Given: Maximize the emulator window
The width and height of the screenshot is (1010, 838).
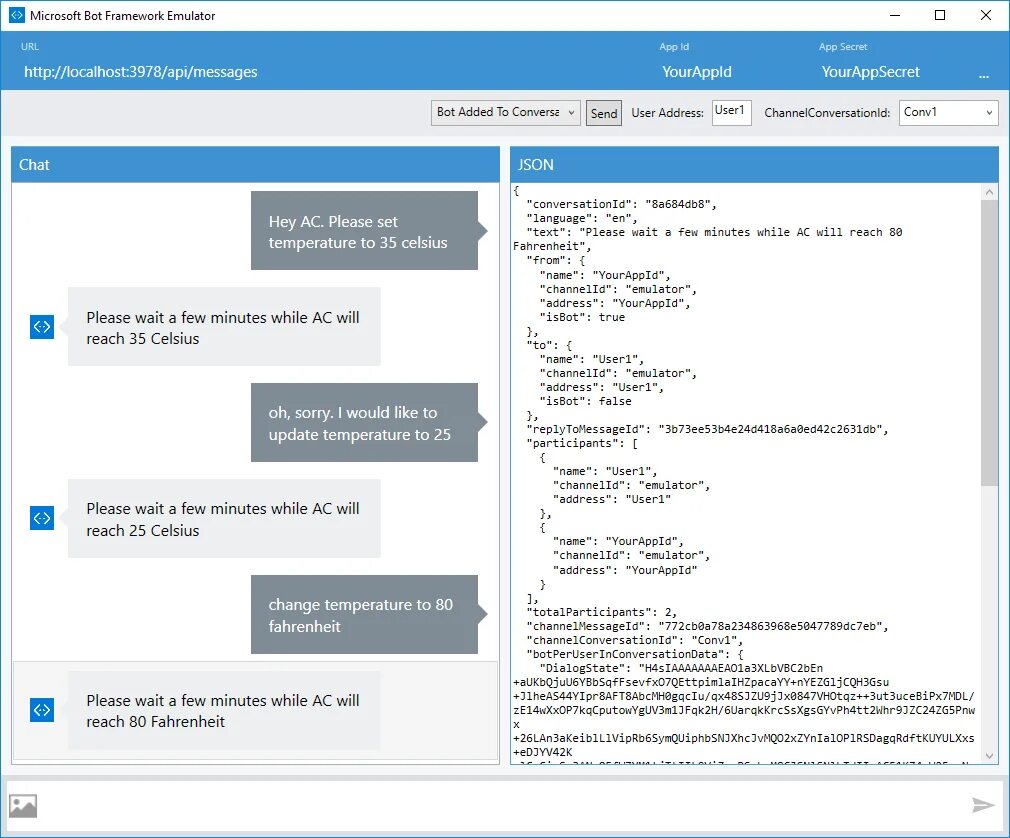Looking at the screenshot, I should (940, 15).
